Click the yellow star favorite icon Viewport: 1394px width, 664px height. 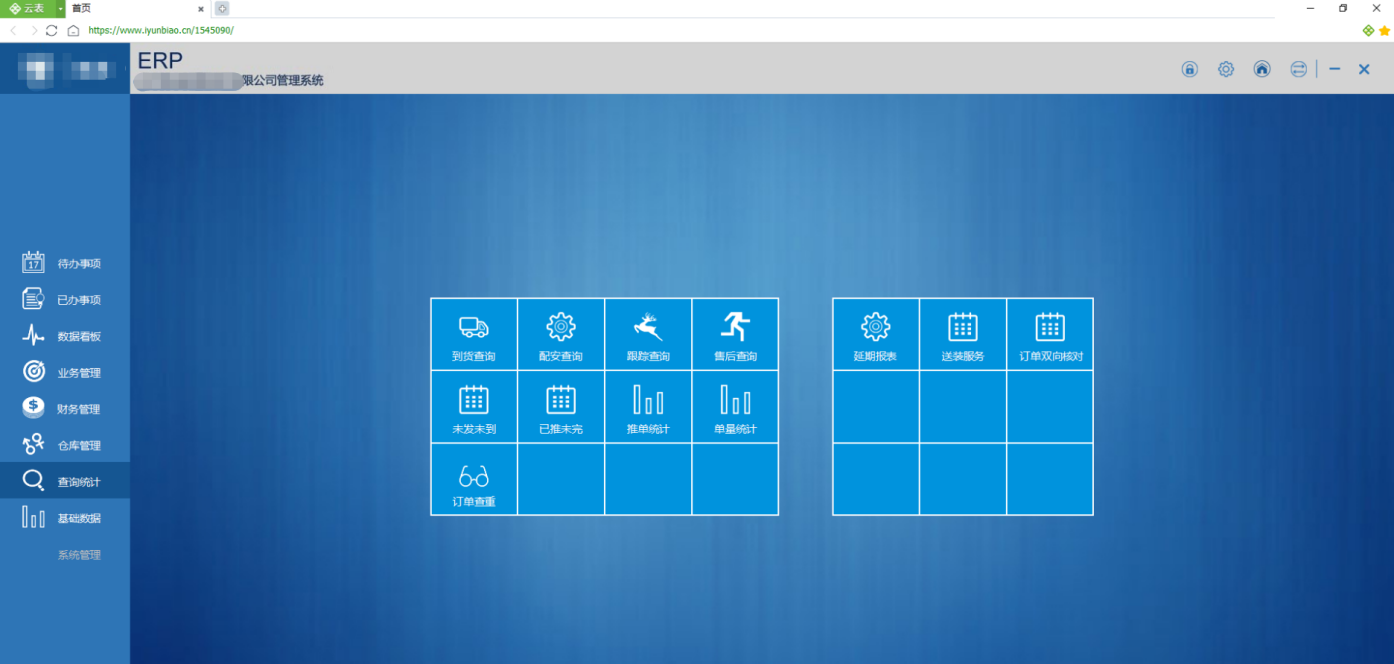1385,30
